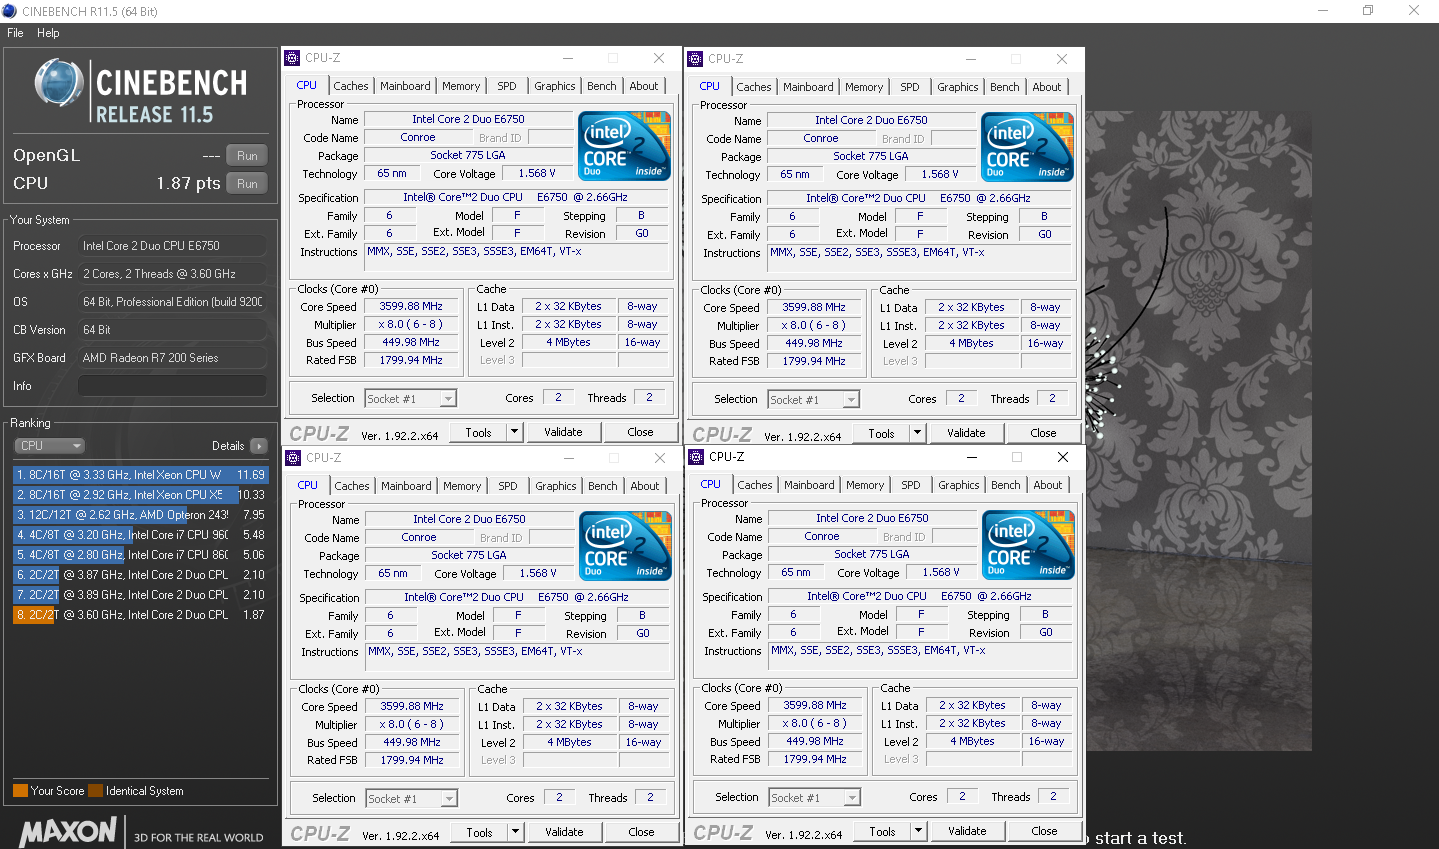Minimize the top-left CPU-Z window
1439x849 pixels.
pyautogui.click(x=568, y=58)
